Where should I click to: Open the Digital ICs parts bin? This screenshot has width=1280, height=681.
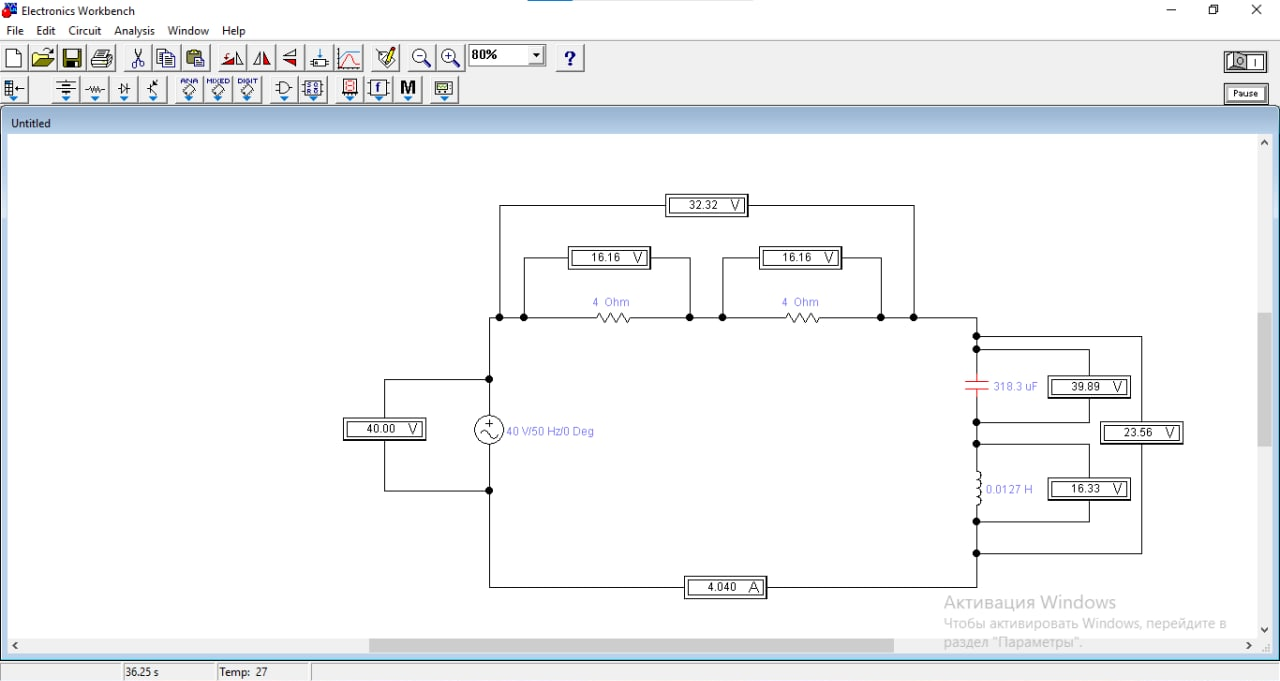tap(247, 90)
